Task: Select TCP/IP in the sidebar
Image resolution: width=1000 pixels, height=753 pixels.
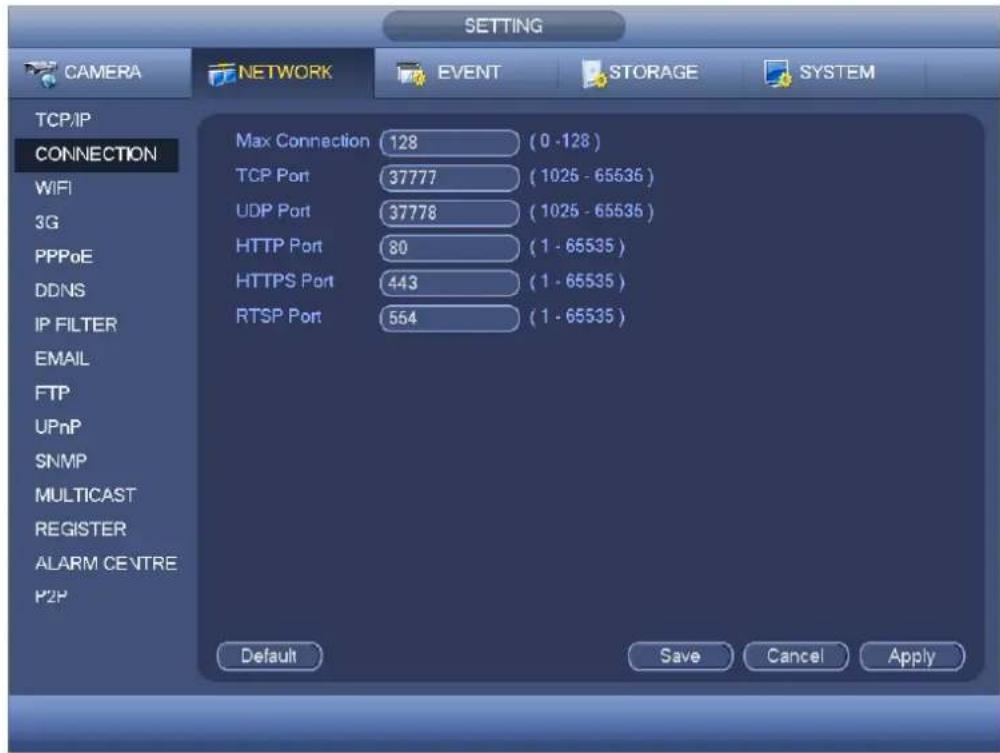Action: [62, 120]
